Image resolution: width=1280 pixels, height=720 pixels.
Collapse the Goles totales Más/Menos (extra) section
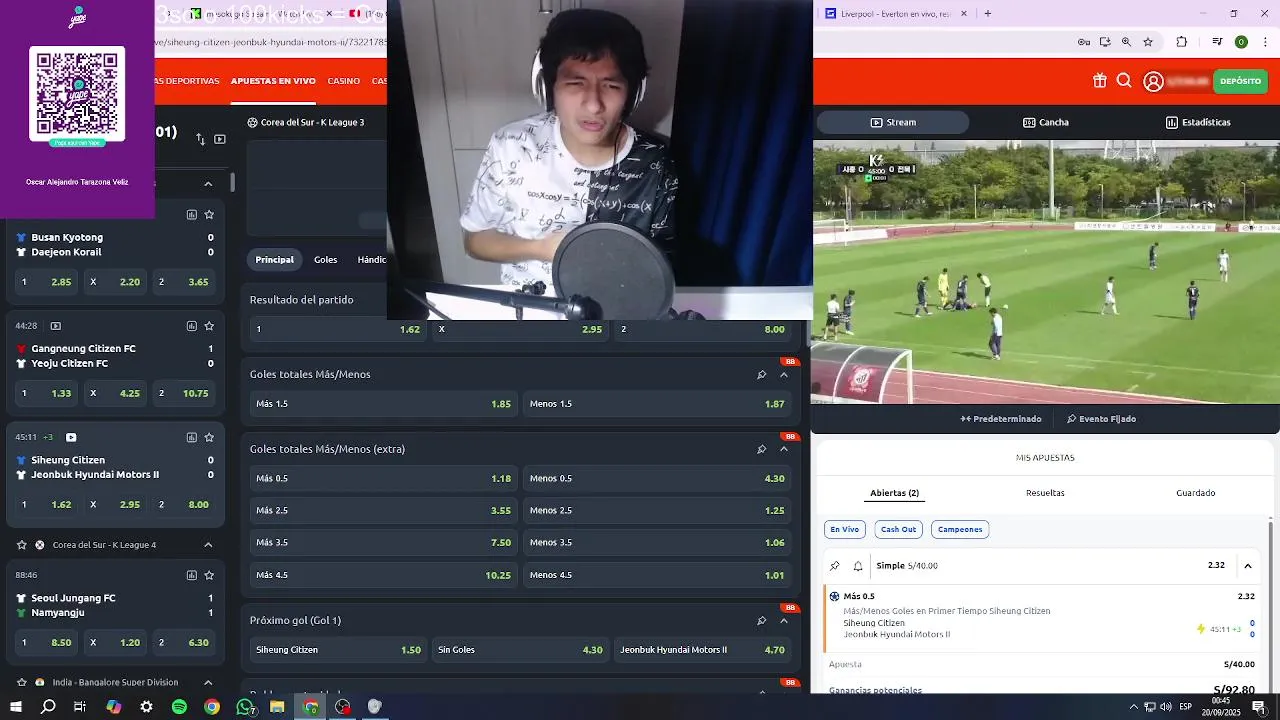click(784, 449)
